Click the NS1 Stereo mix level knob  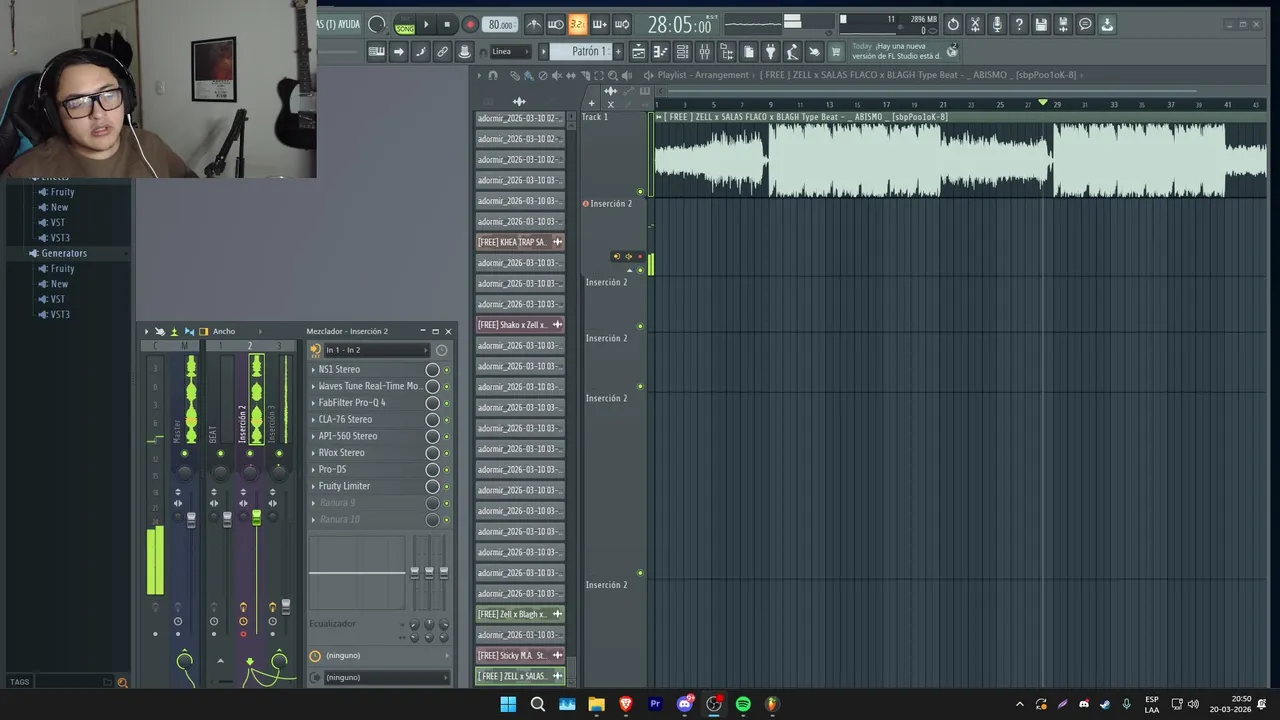(x=432, y=369)
